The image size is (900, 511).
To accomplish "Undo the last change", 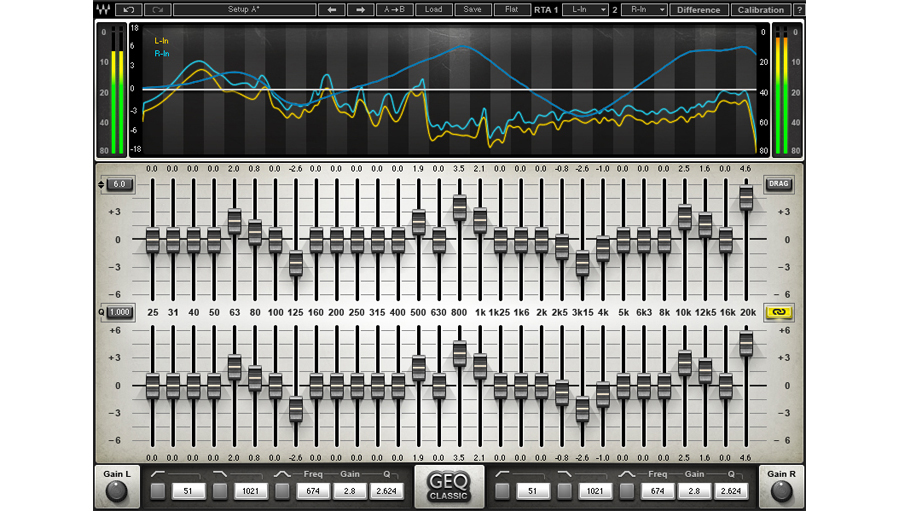I will click(128, 9).
